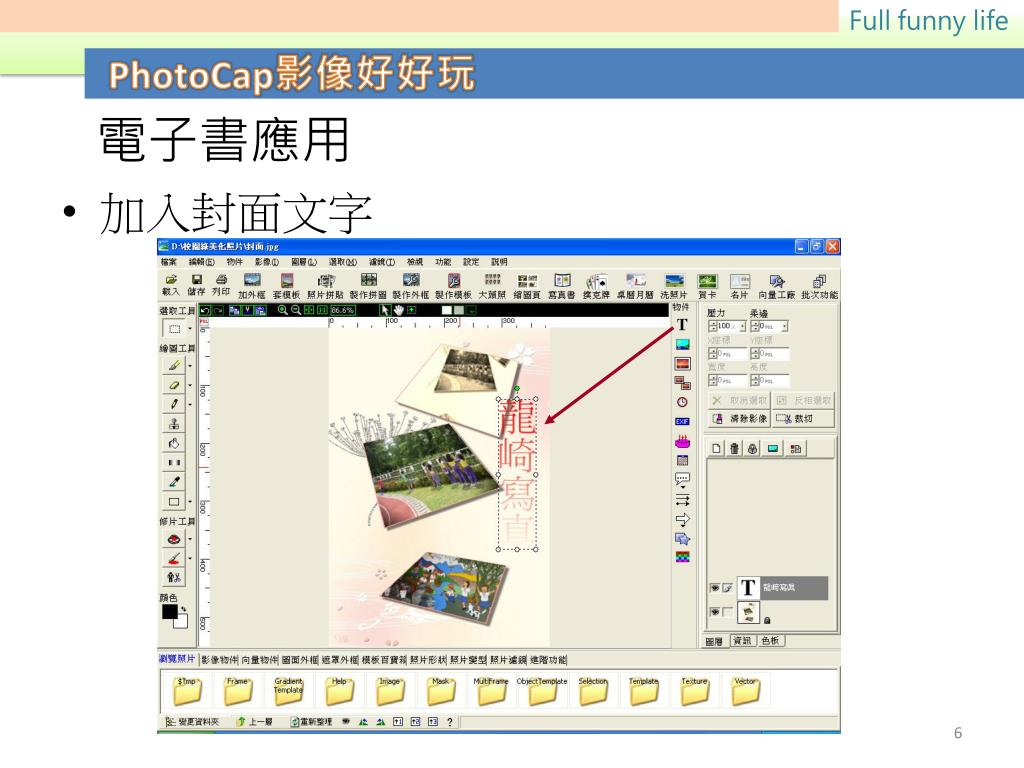1024x768 pixels.
Task: Click the 變更資料夾 button
Action: tap(192, 722)
